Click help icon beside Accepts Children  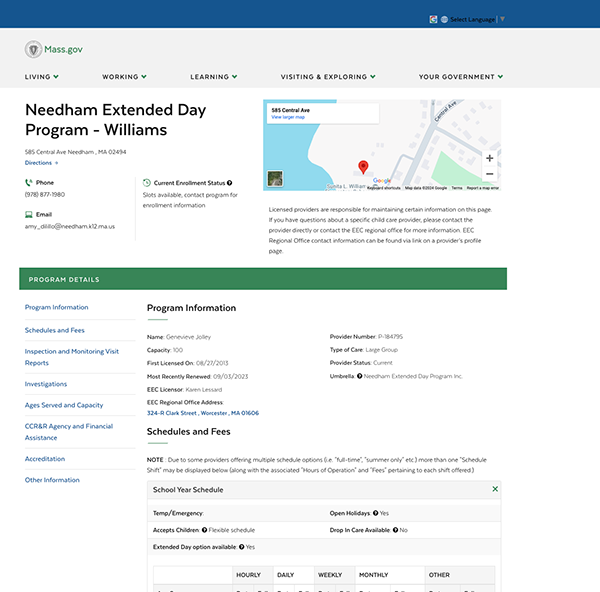click(204, 530)
